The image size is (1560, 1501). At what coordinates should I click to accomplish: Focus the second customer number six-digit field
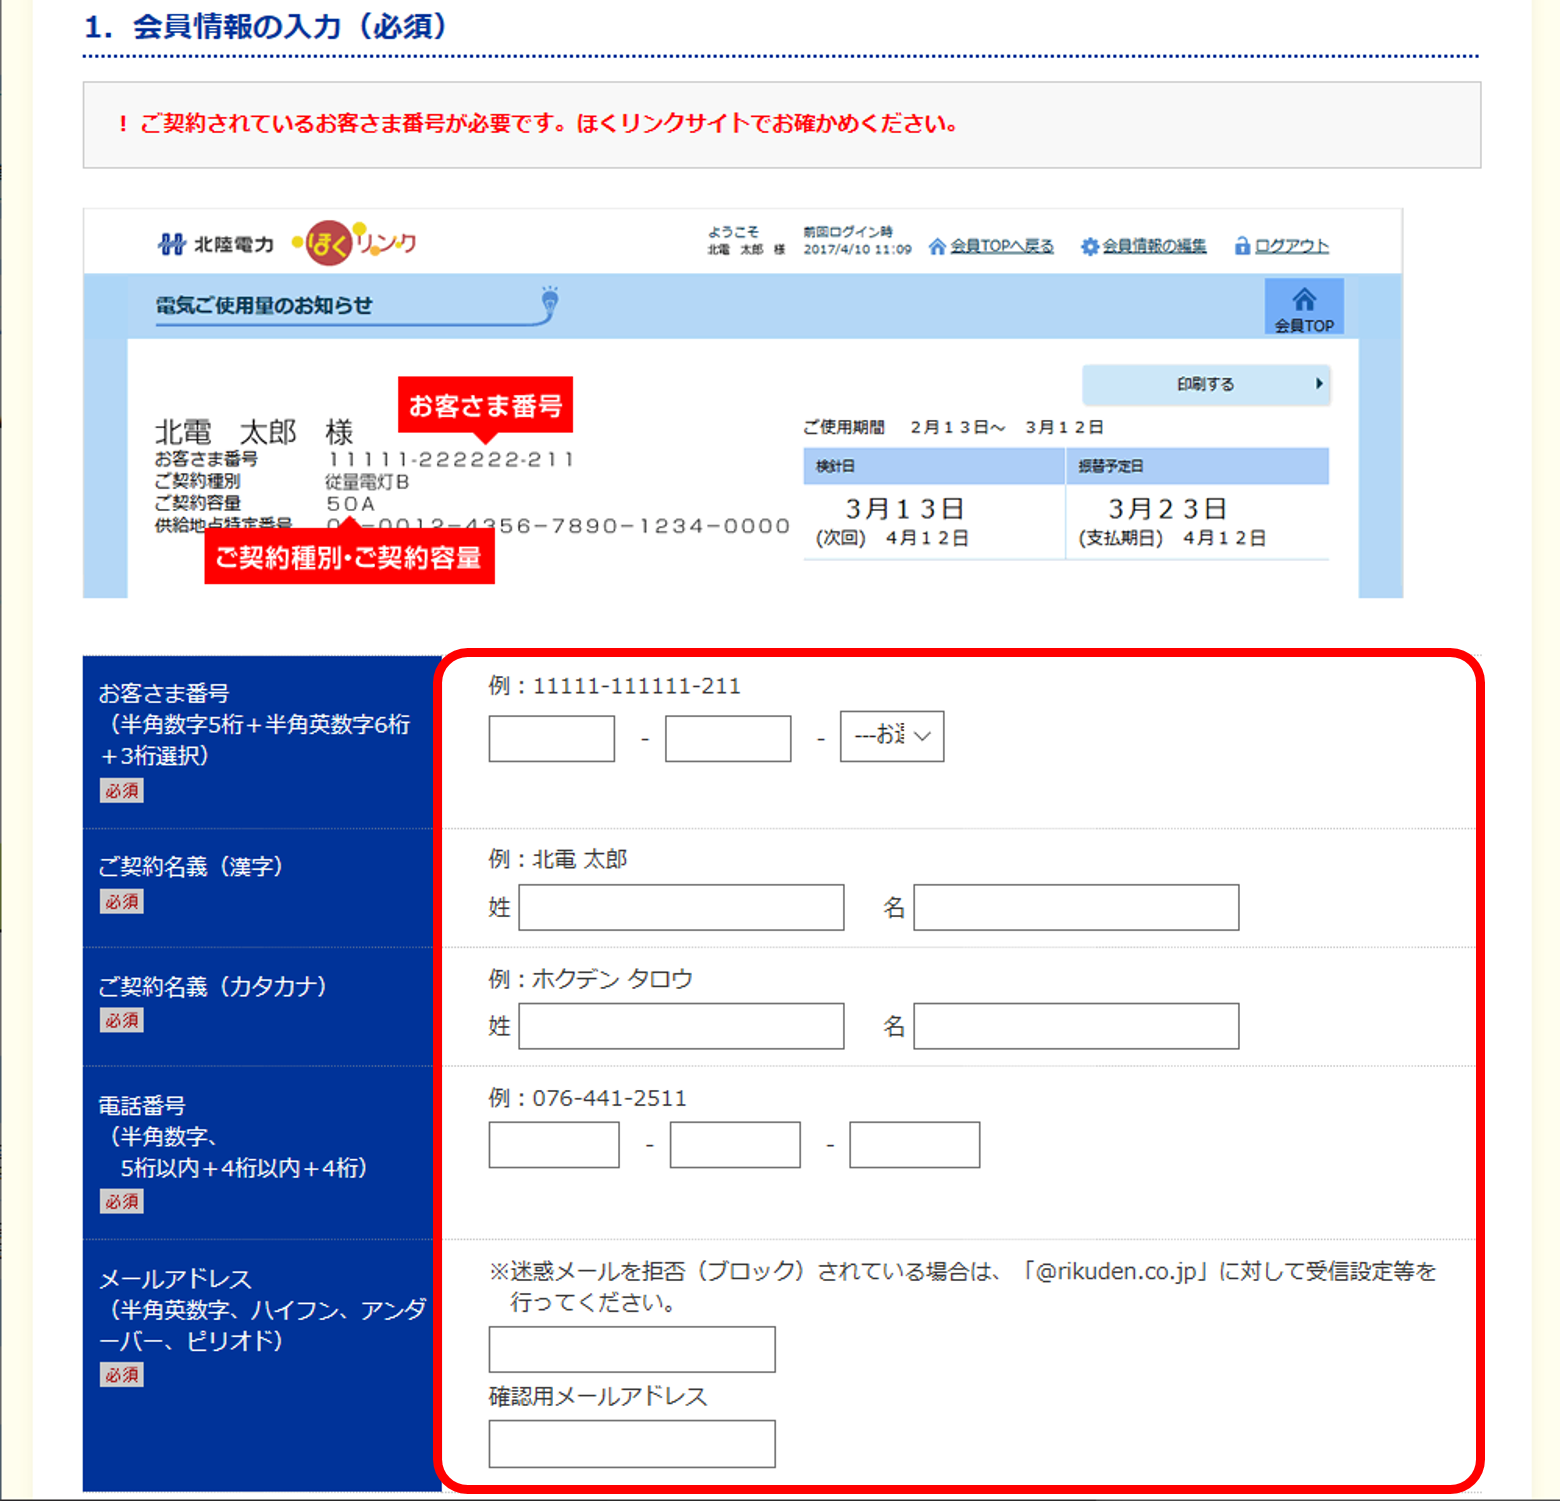click(x=727, y=739)
